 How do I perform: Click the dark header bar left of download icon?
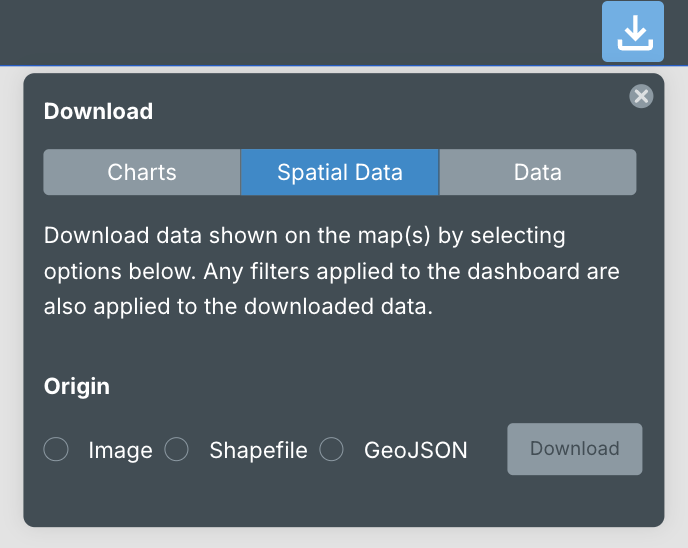(x=300, y=32)
